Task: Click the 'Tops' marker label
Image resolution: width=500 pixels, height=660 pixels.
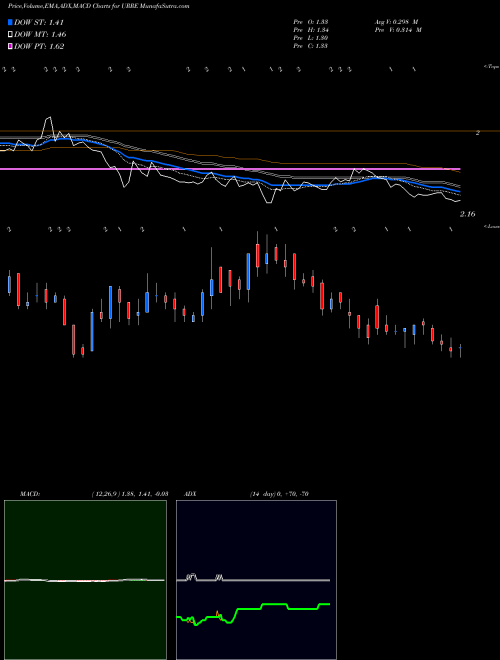Action: 492,67
